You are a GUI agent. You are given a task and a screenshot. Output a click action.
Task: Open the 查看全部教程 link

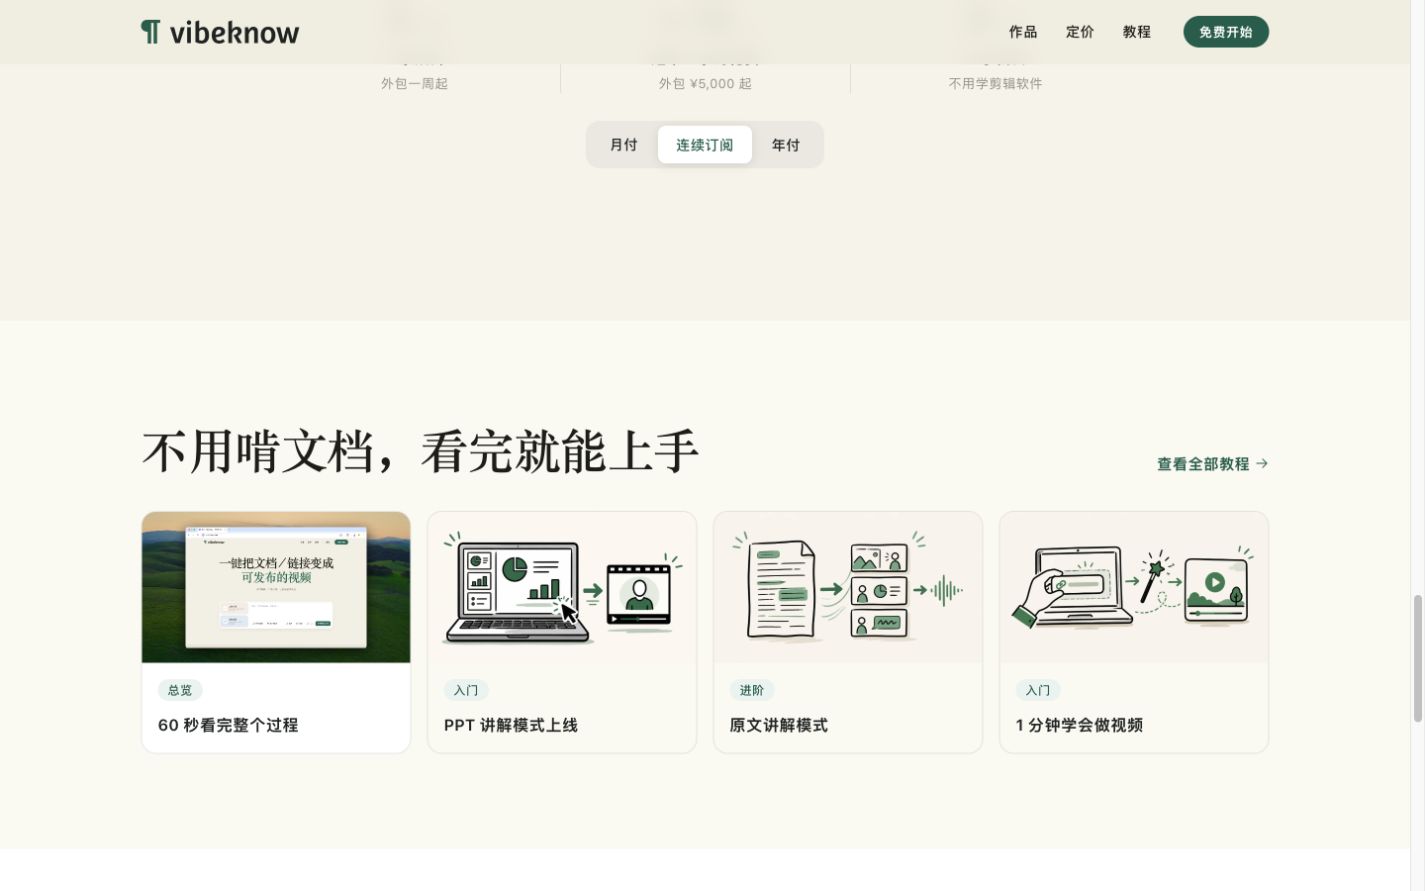(x=1213, y=464)
